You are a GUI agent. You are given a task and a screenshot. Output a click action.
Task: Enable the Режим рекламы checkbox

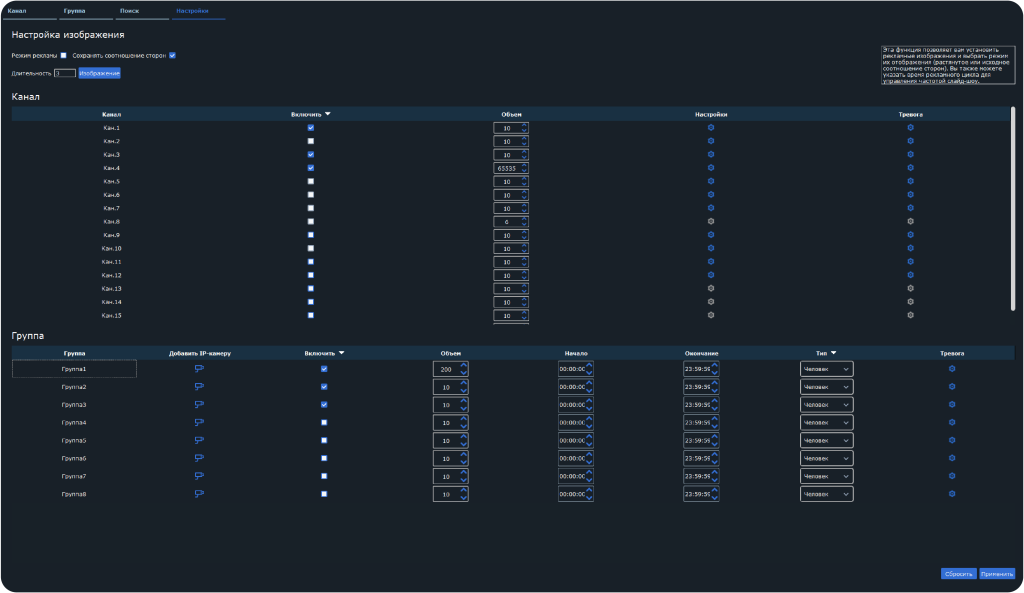pos(64,55)
